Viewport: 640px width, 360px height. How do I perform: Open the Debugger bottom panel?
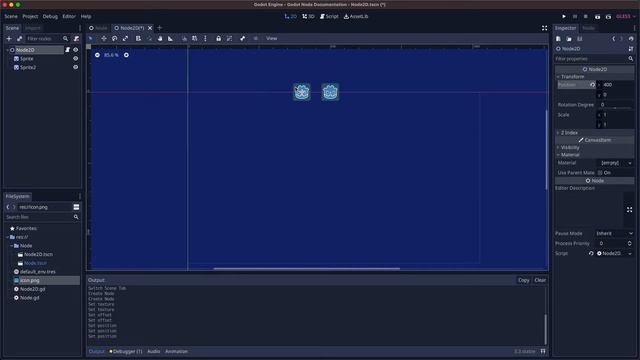[126, 351]
